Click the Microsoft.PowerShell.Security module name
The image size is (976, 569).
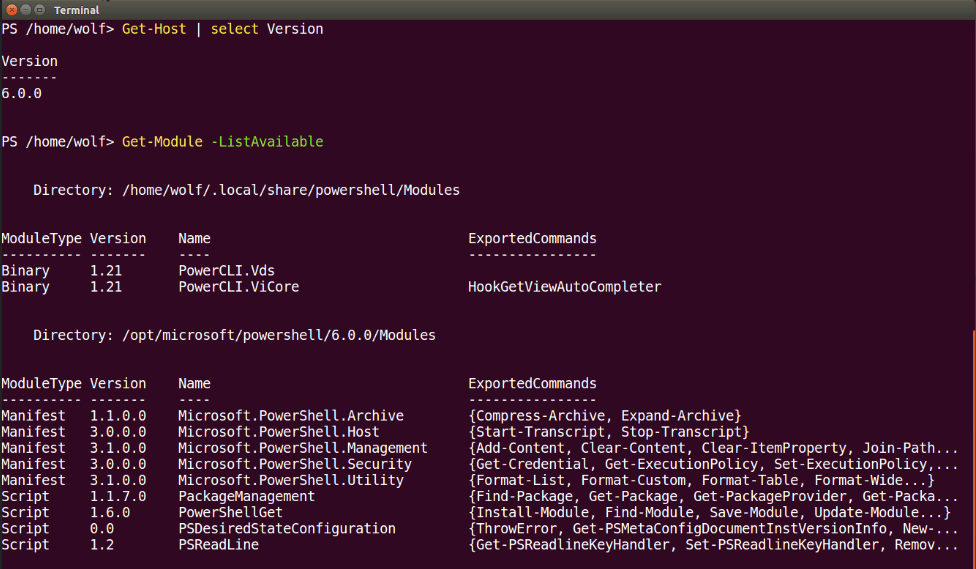(x=295, y=464)
